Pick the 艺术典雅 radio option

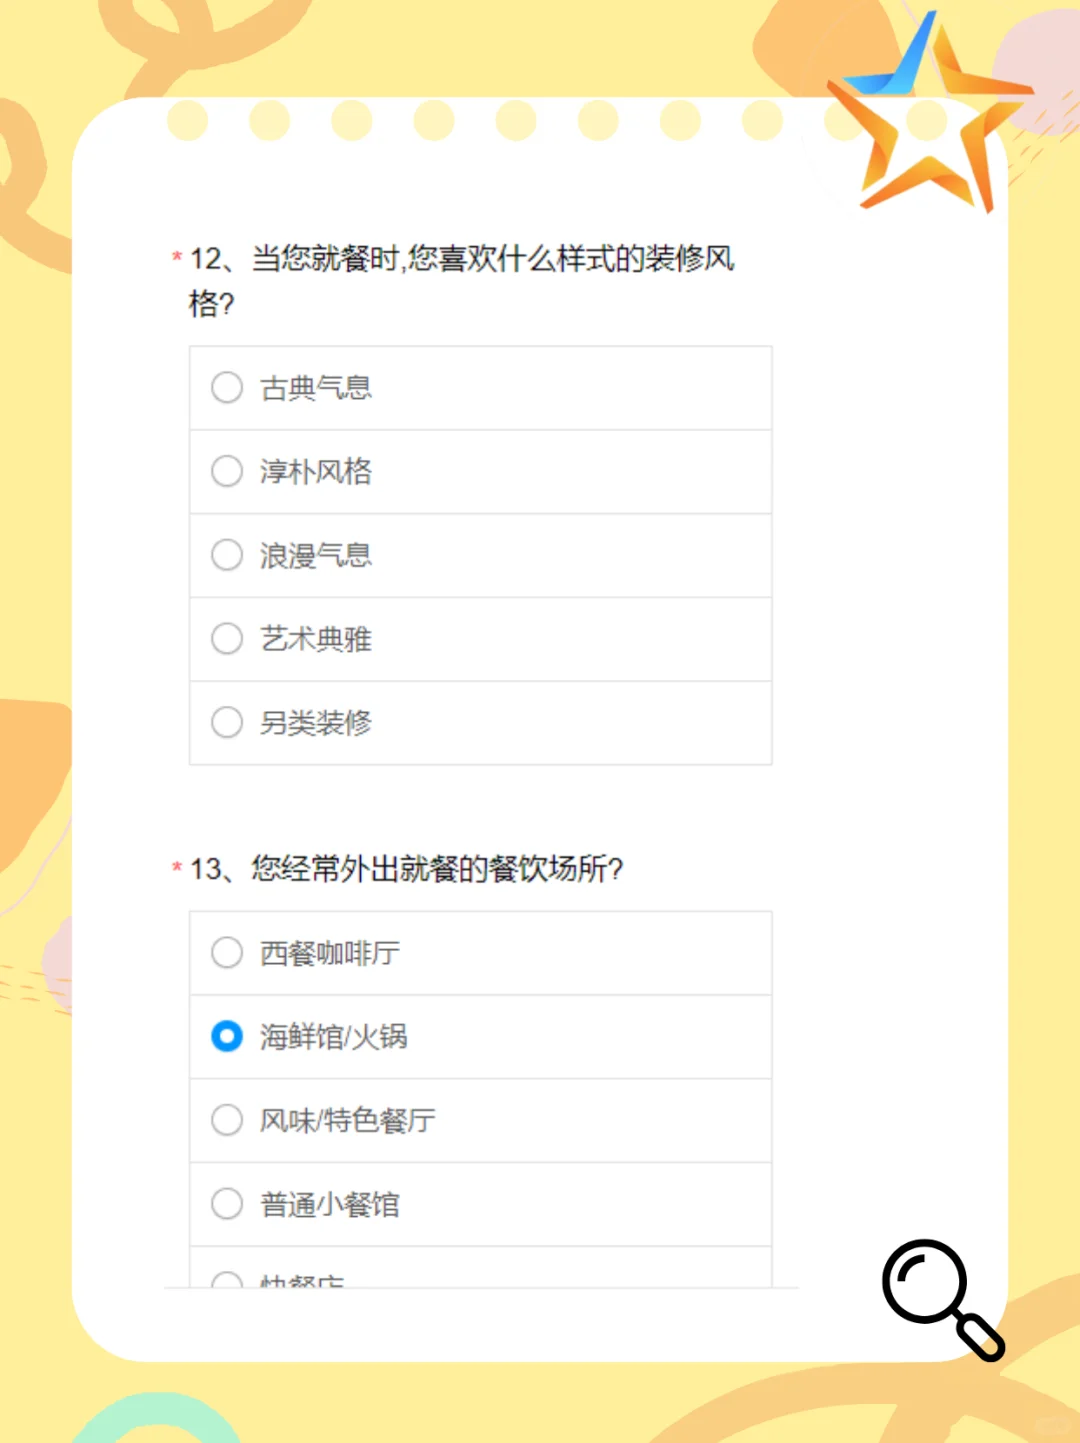pyautogui.click(x=227, y=638)
